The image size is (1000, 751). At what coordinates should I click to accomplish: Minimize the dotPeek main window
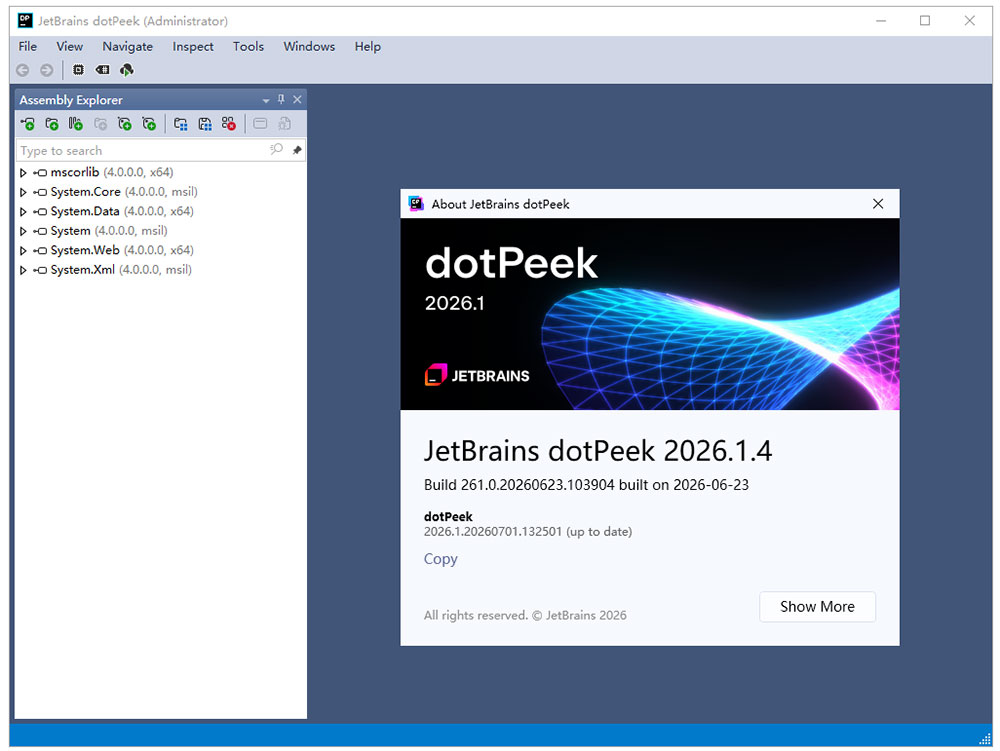coord(881,20)
